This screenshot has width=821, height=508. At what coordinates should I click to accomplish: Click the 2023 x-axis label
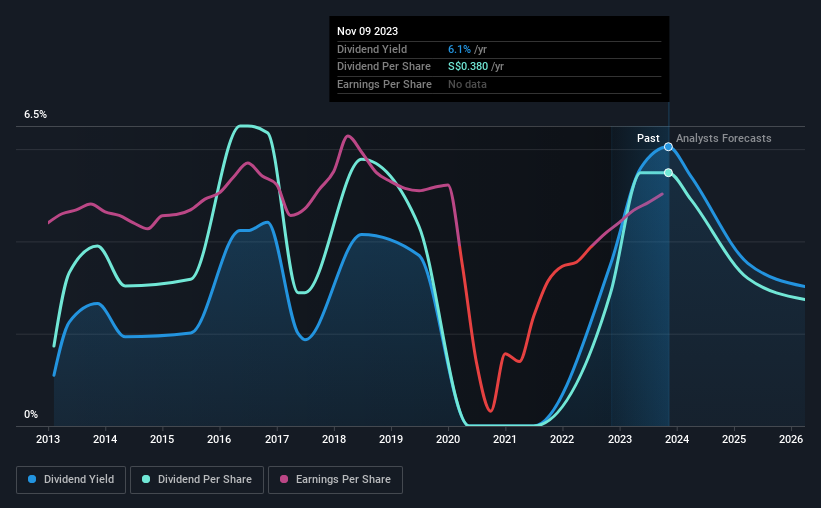tap(619, 439)
